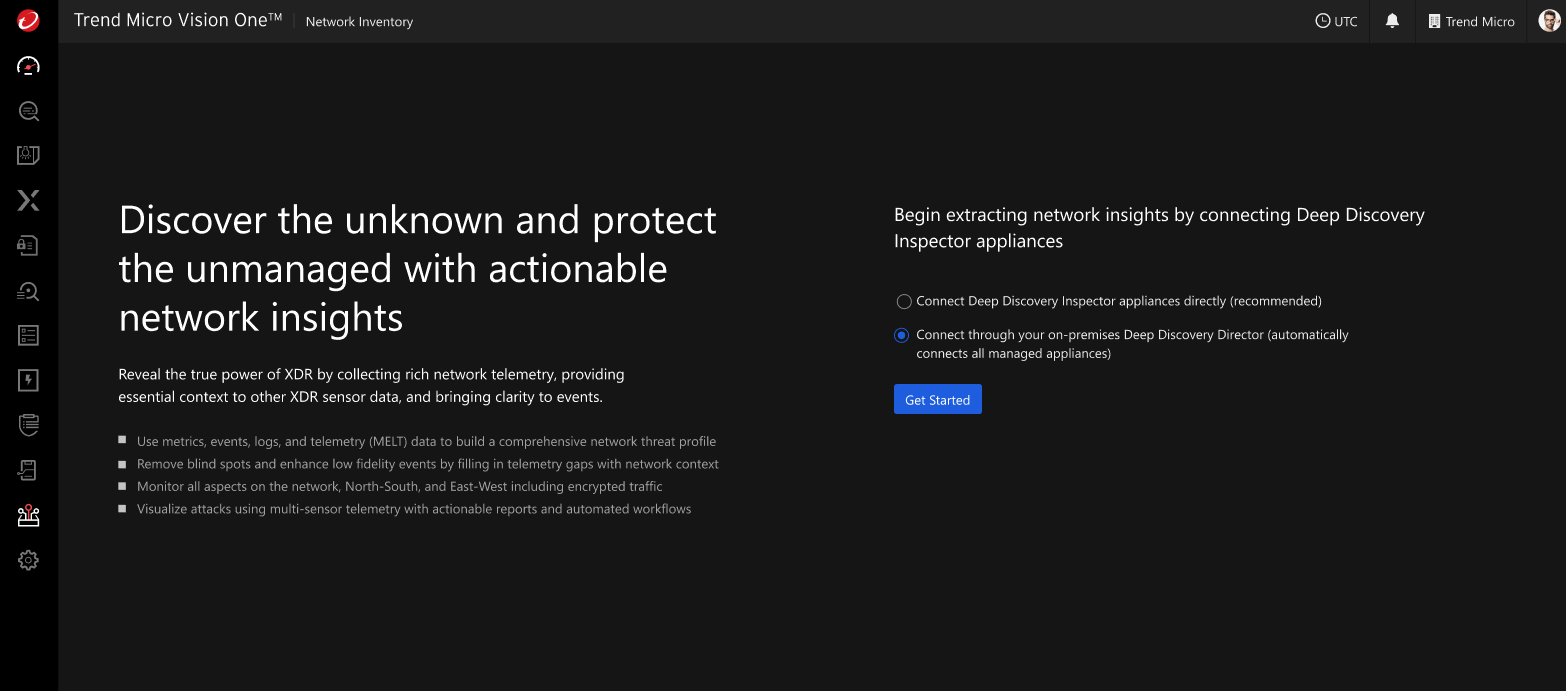1566x691 pixels.
Task: Click the padlock ID card sidebar icon
Action: 28,246
